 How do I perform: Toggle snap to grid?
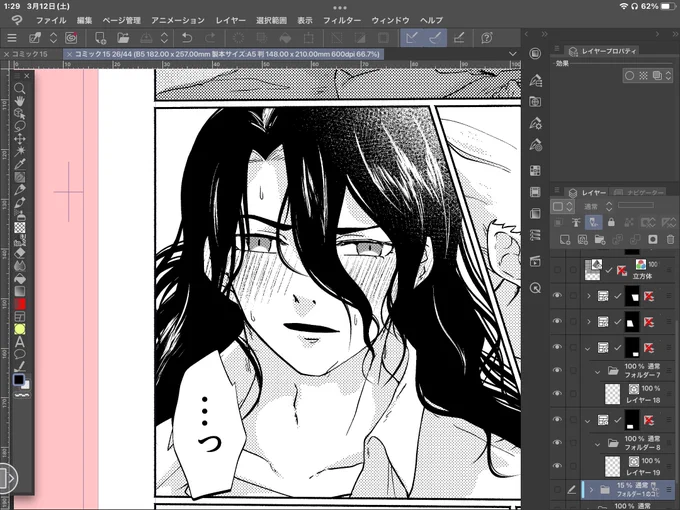coord(459,38)
